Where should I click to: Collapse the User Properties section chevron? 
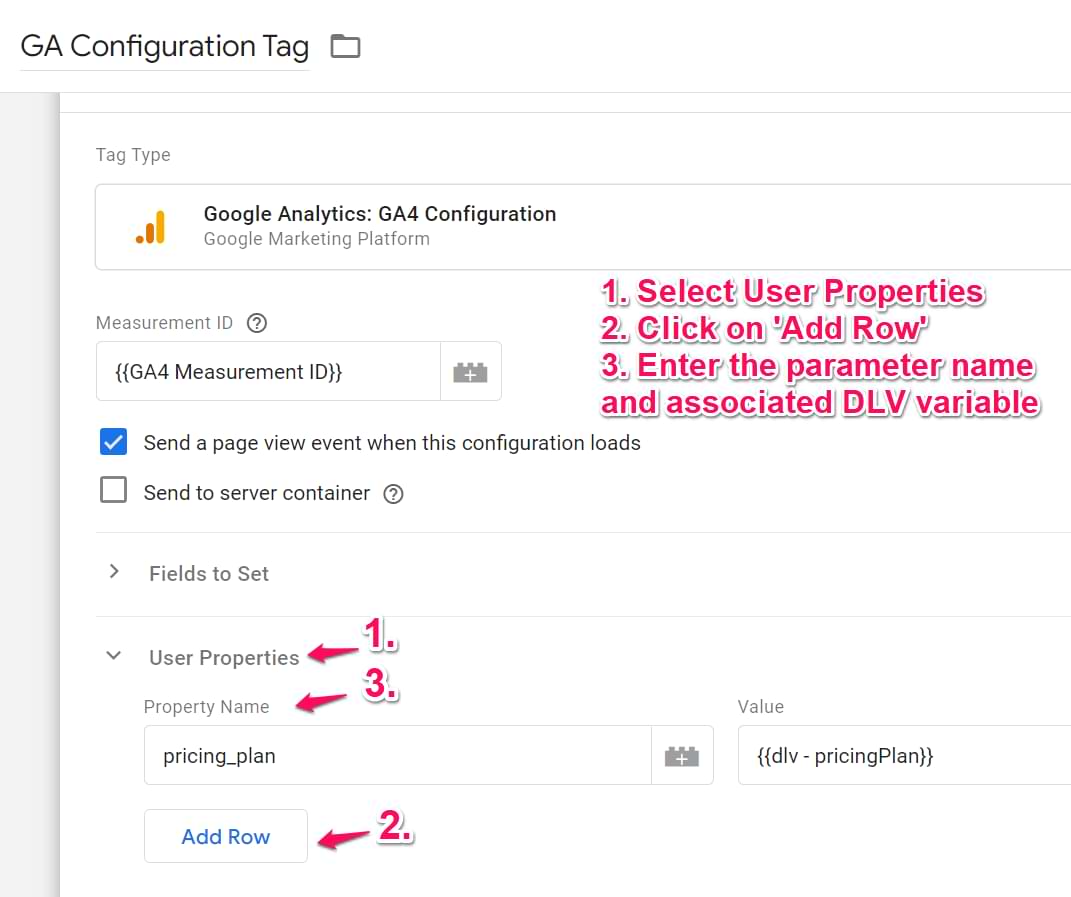pyautogui.click(x=113, y=656)
